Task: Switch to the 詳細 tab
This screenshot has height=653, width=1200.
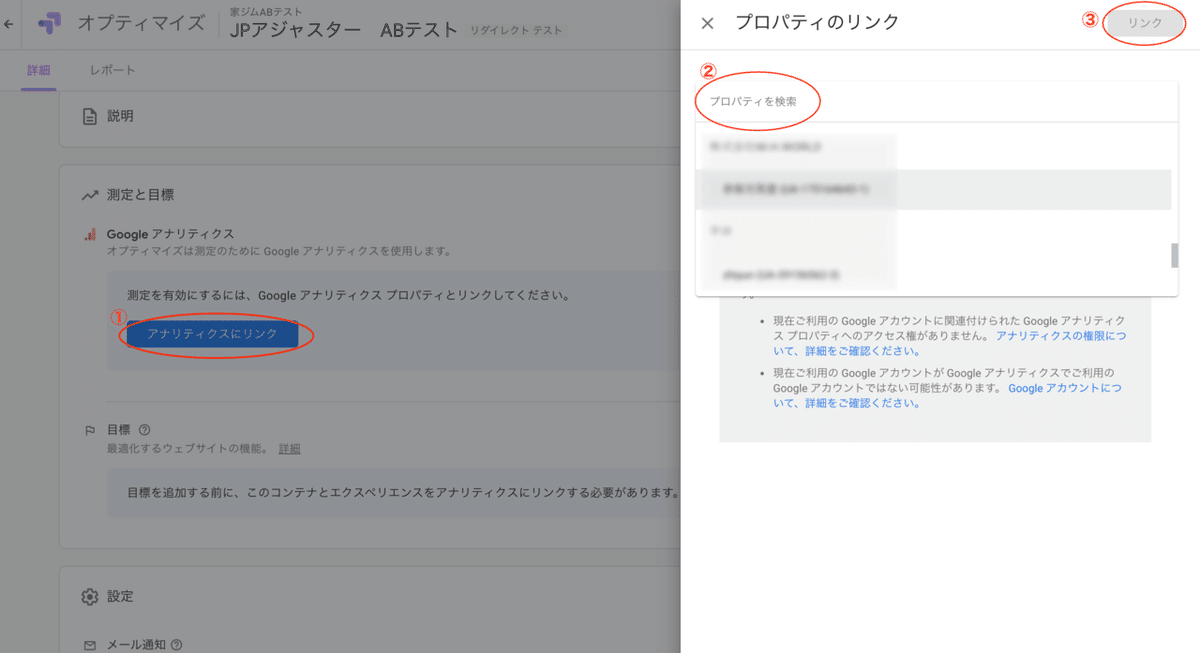Action: tap(37, 70)
